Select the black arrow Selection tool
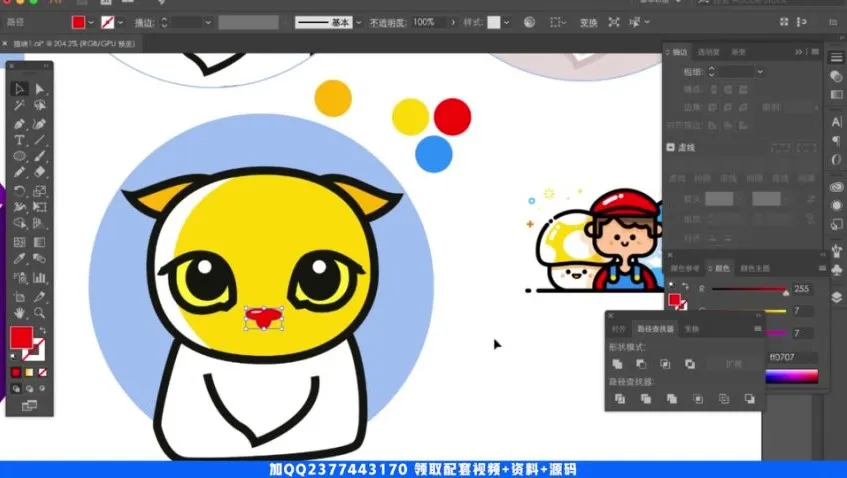This screenshot has width=847, height=478. click(x=19, y=89)
